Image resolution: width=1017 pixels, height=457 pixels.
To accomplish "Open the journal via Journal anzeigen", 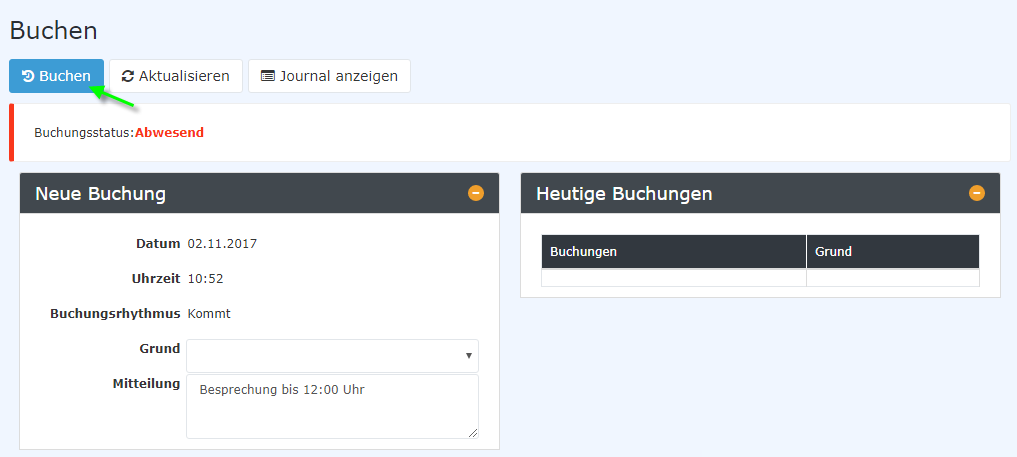I will [329, 76].
